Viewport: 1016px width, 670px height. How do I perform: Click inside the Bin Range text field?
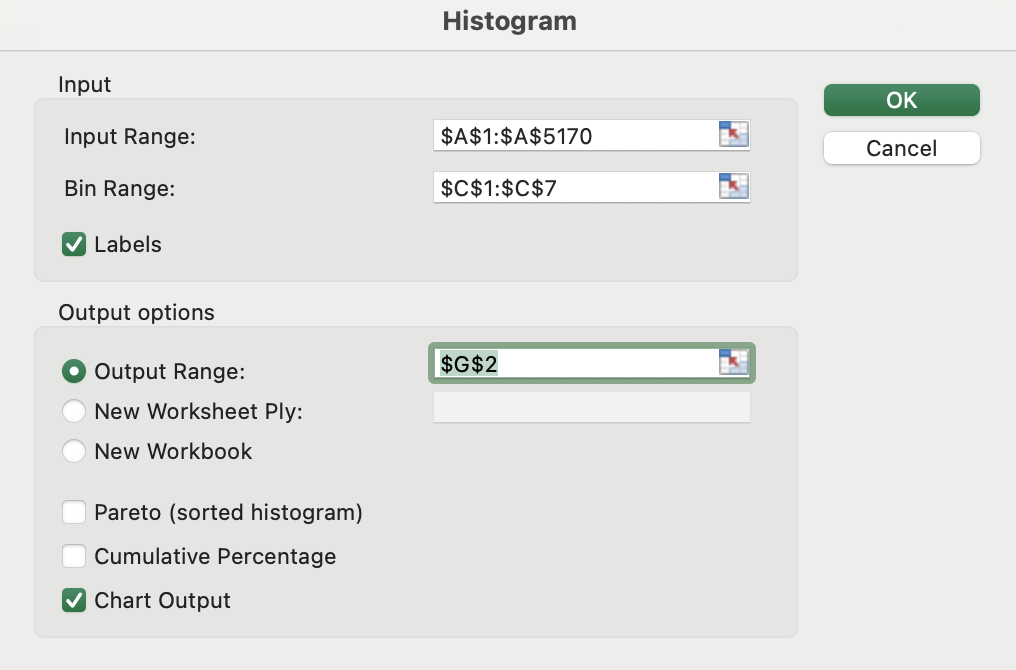click(x=575, y=187)
